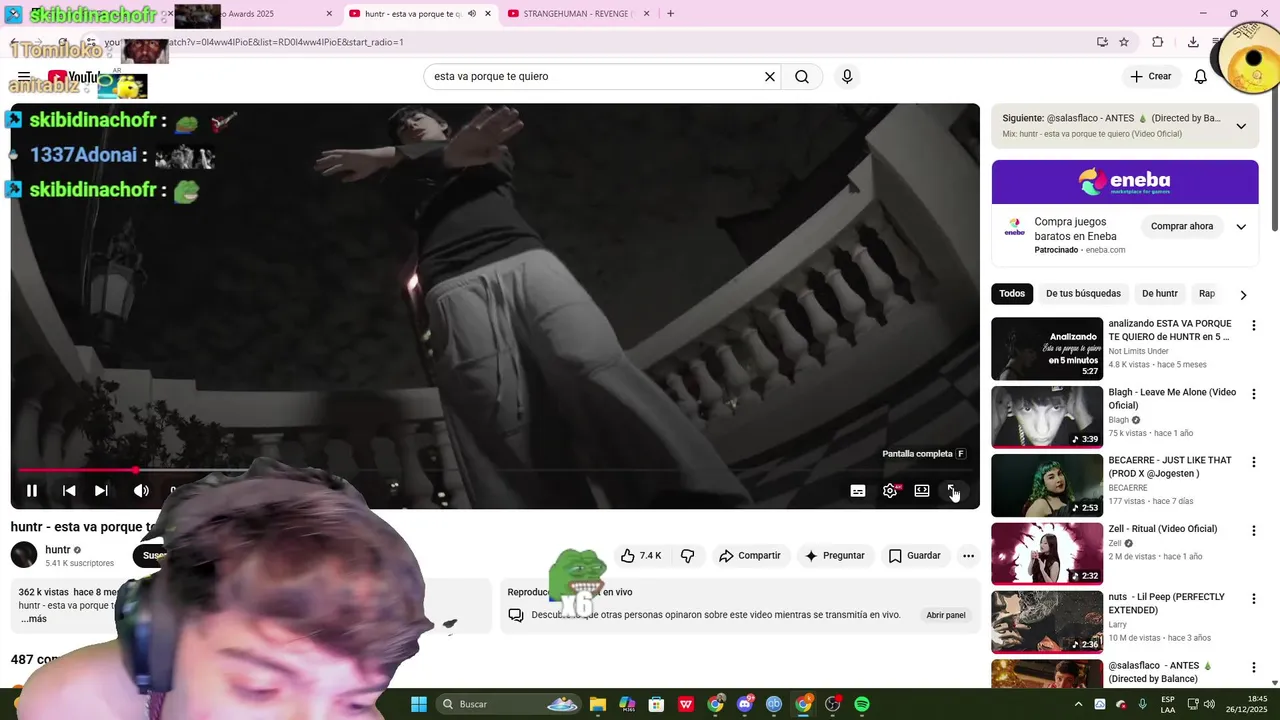Bookmark this page with star icon
Screen dimensions: 1280x720
[x=1124, y=42]
